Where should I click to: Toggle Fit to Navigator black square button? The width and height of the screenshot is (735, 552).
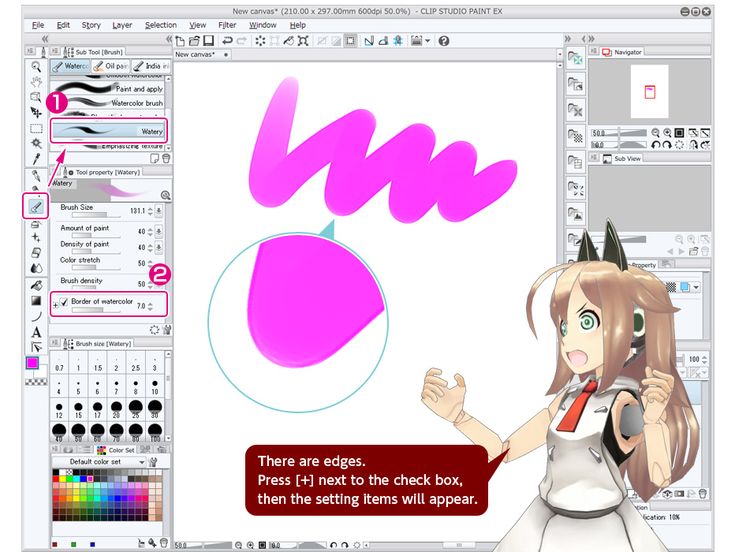point(679,133)
